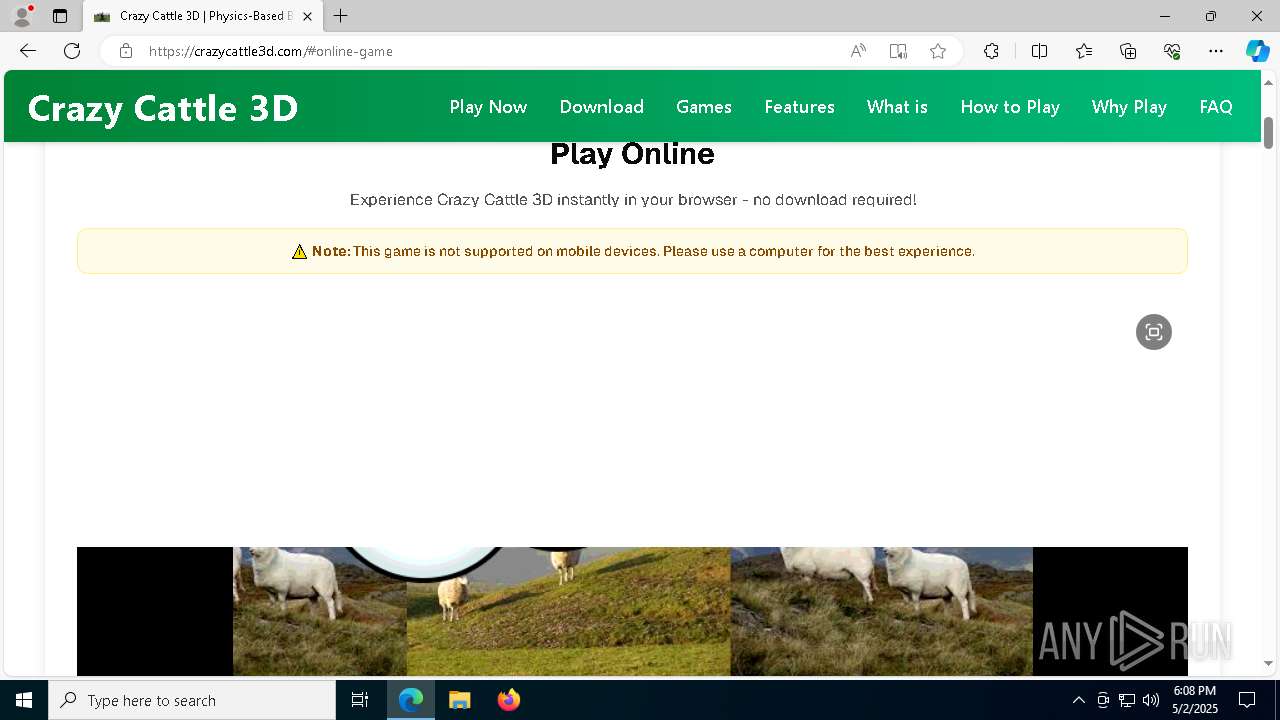The width and height of the screenshot is (1280, 720).
Task: Toggle Split screen icon
Action: 1039,51
